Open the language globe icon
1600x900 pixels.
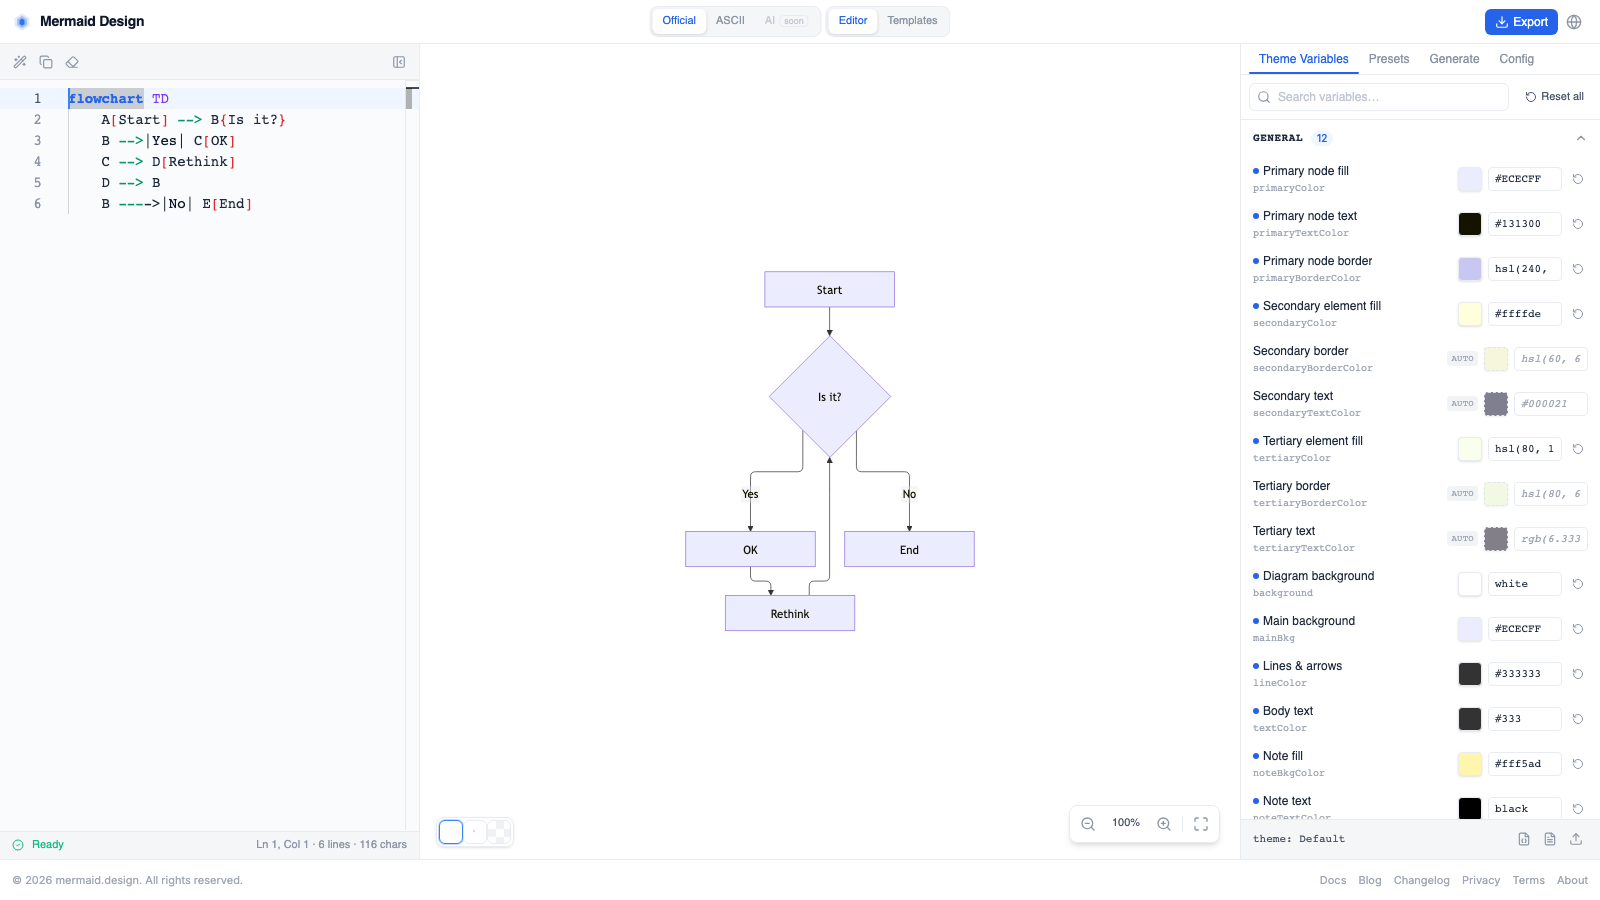coord(1574,22)
